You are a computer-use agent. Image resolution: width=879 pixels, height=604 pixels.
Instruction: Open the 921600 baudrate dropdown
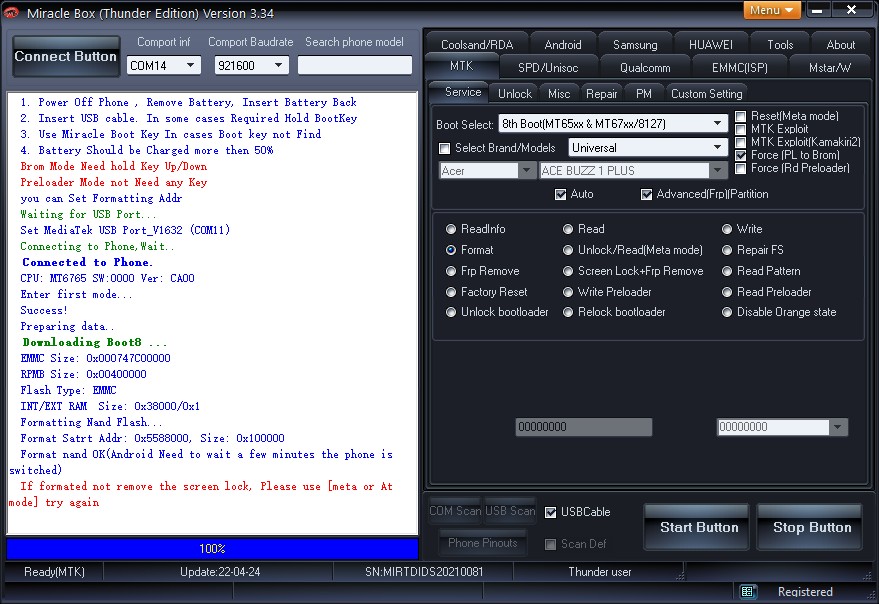(279, 65)
